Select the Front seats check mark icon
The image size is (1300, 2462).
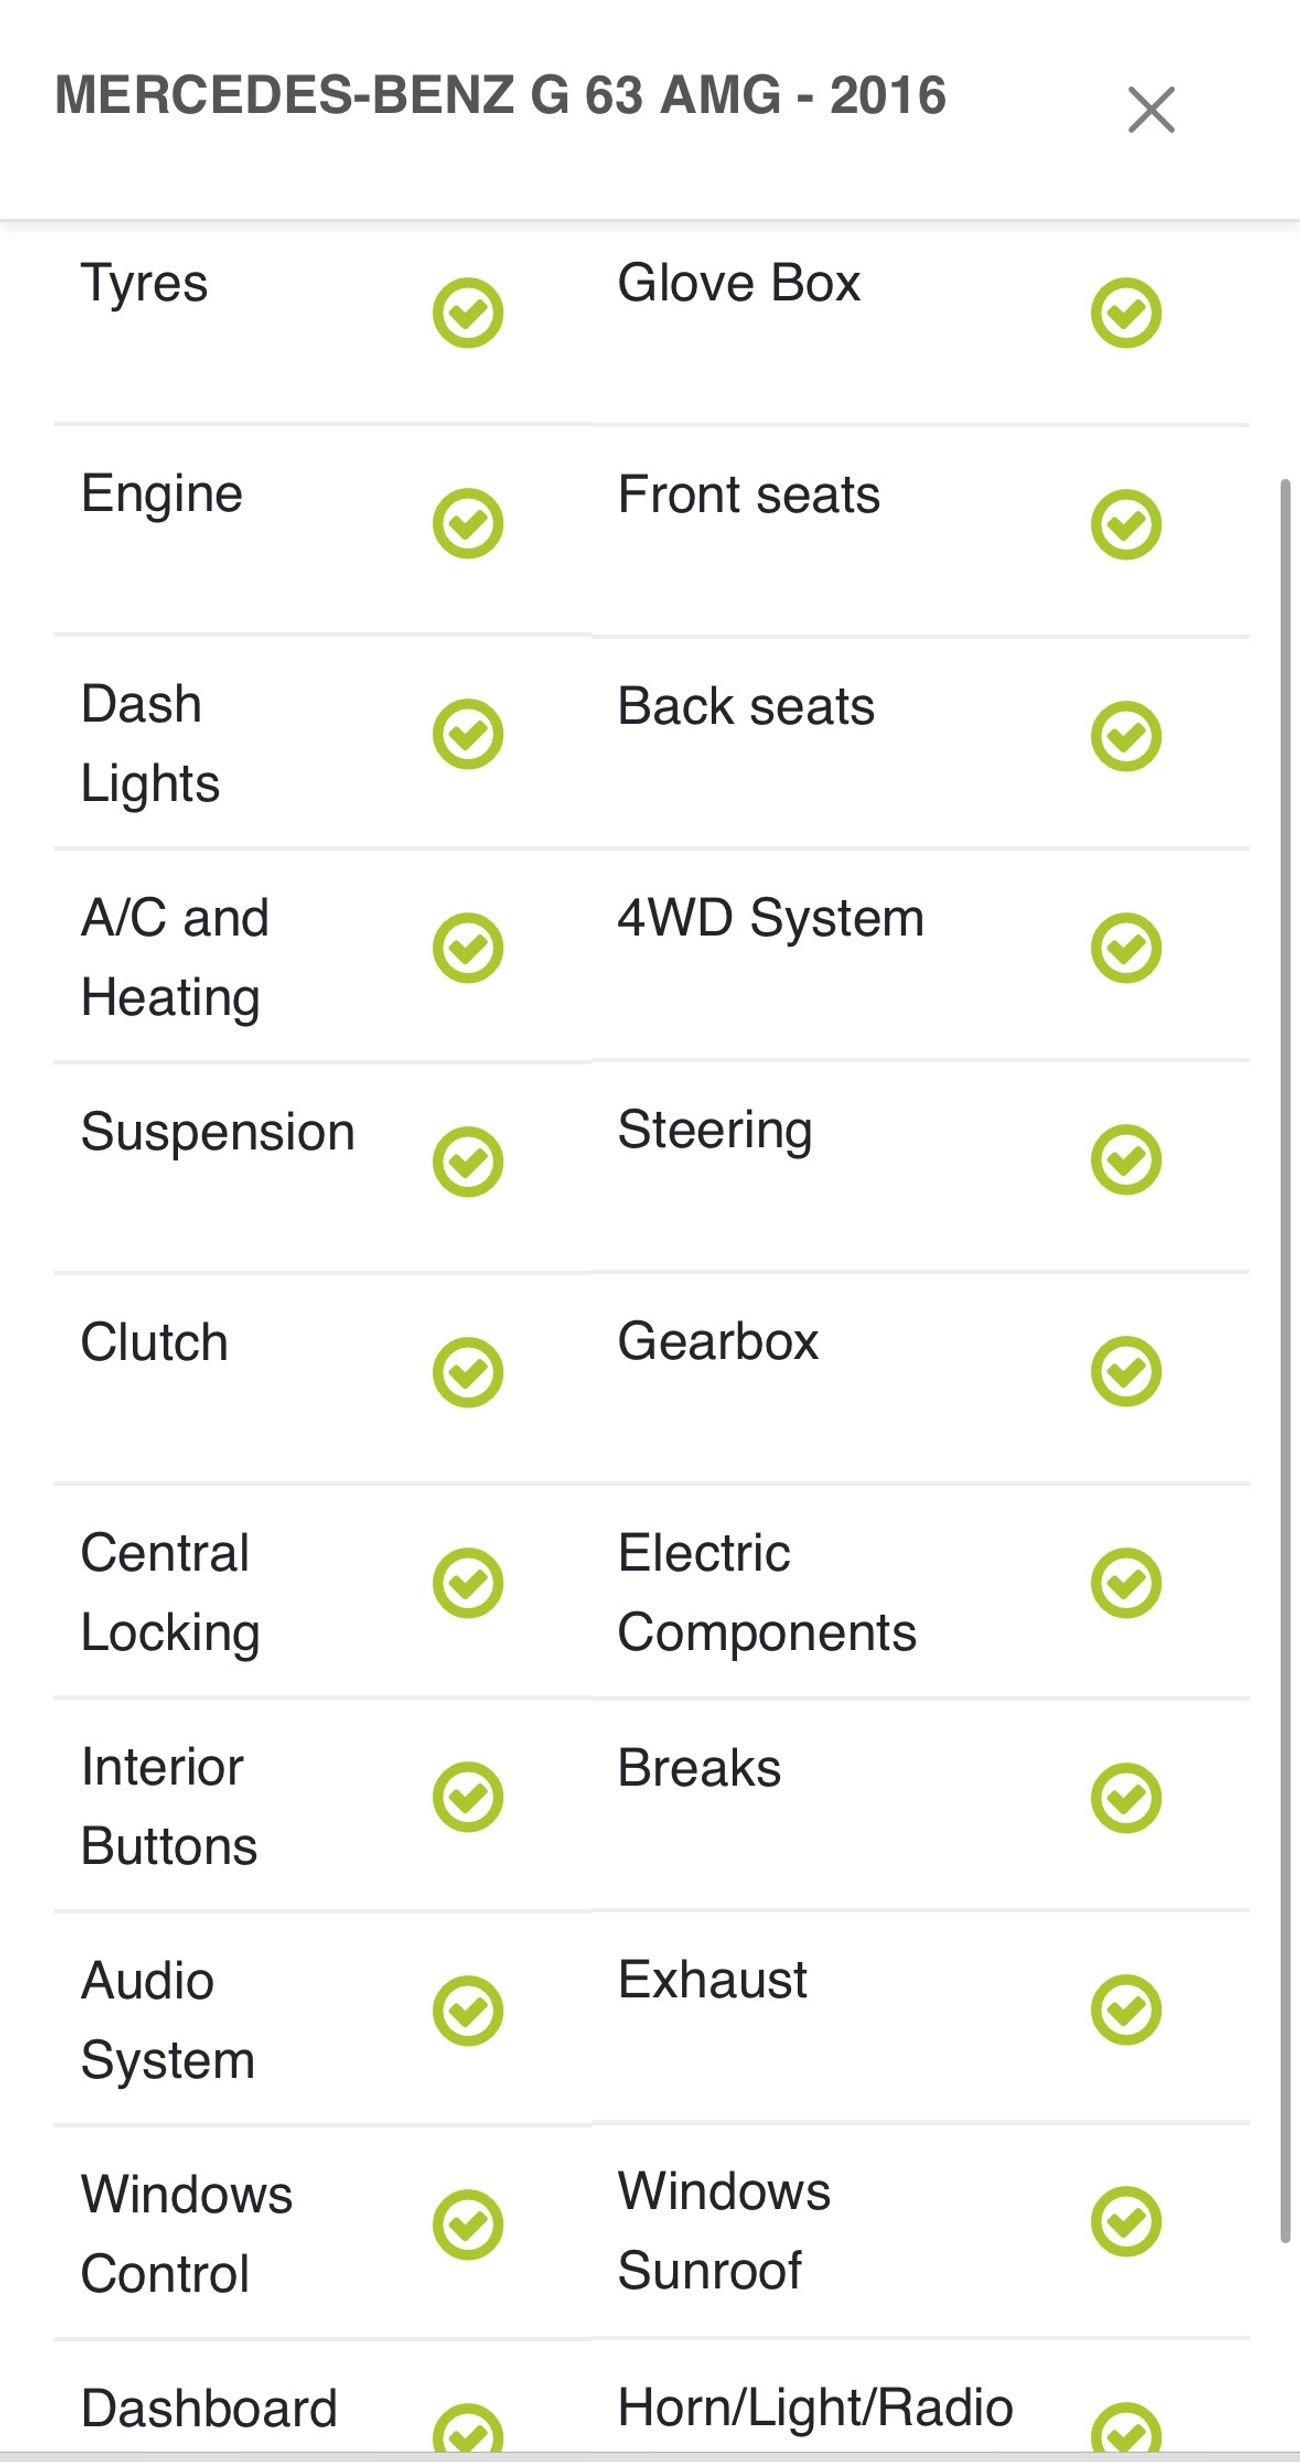pos(1125,524)
